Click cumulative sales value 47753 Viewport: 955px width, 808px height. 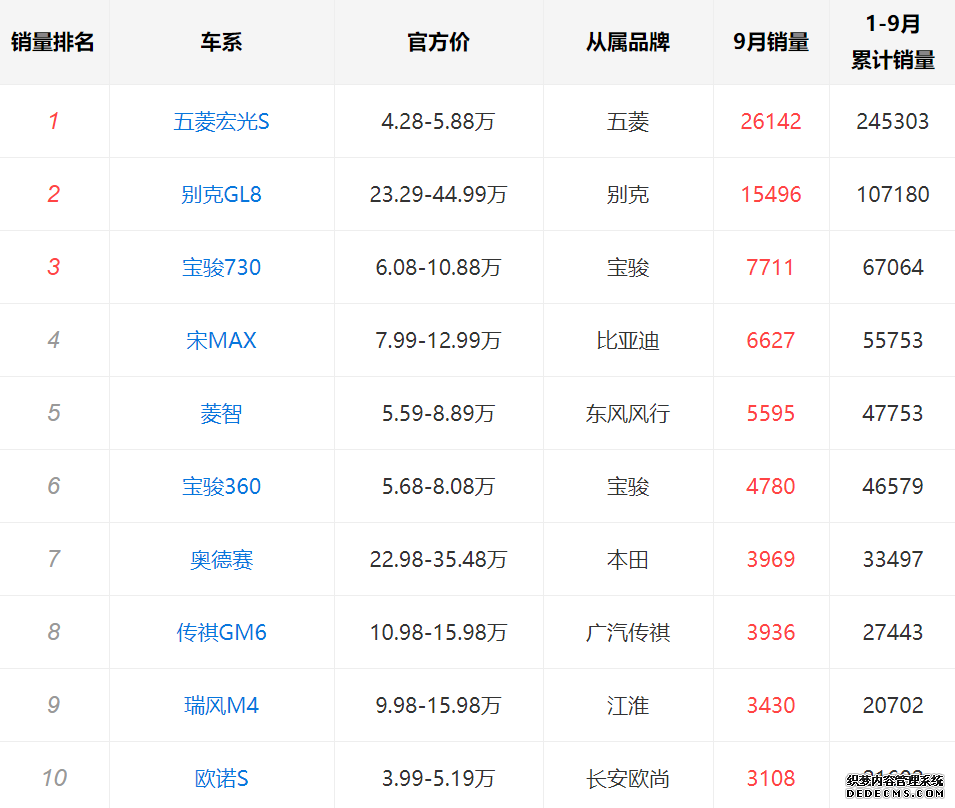(893, 413)
